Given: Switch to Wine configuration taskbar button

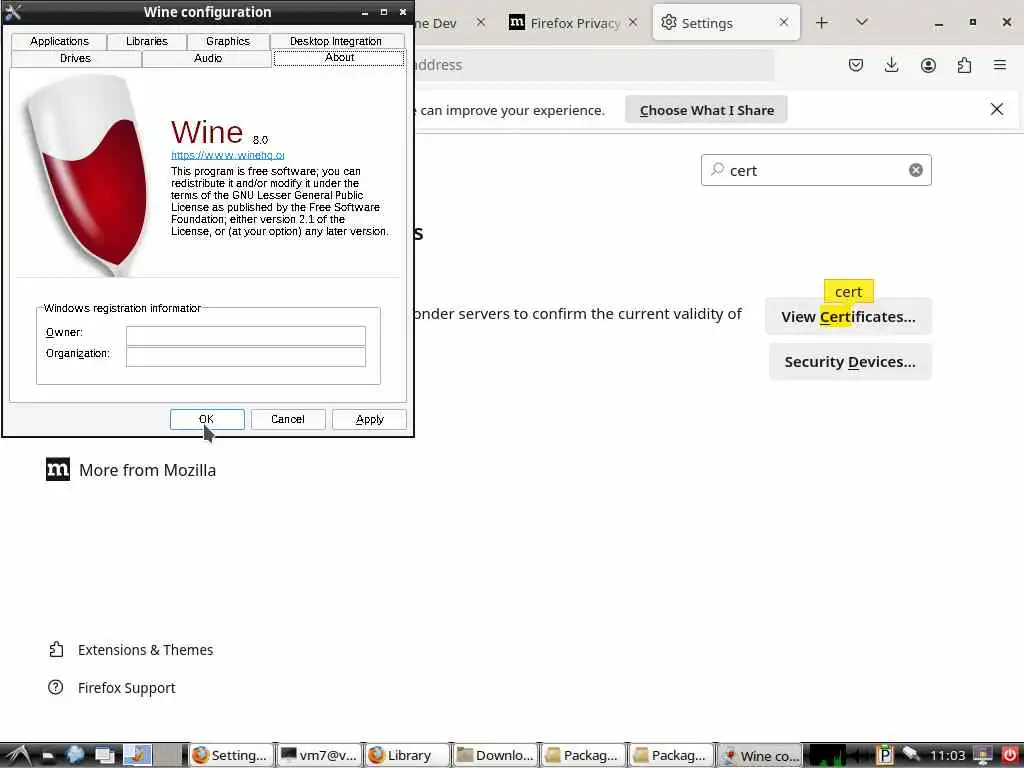Looking at the screenshot, I should (x=760, y=756).
